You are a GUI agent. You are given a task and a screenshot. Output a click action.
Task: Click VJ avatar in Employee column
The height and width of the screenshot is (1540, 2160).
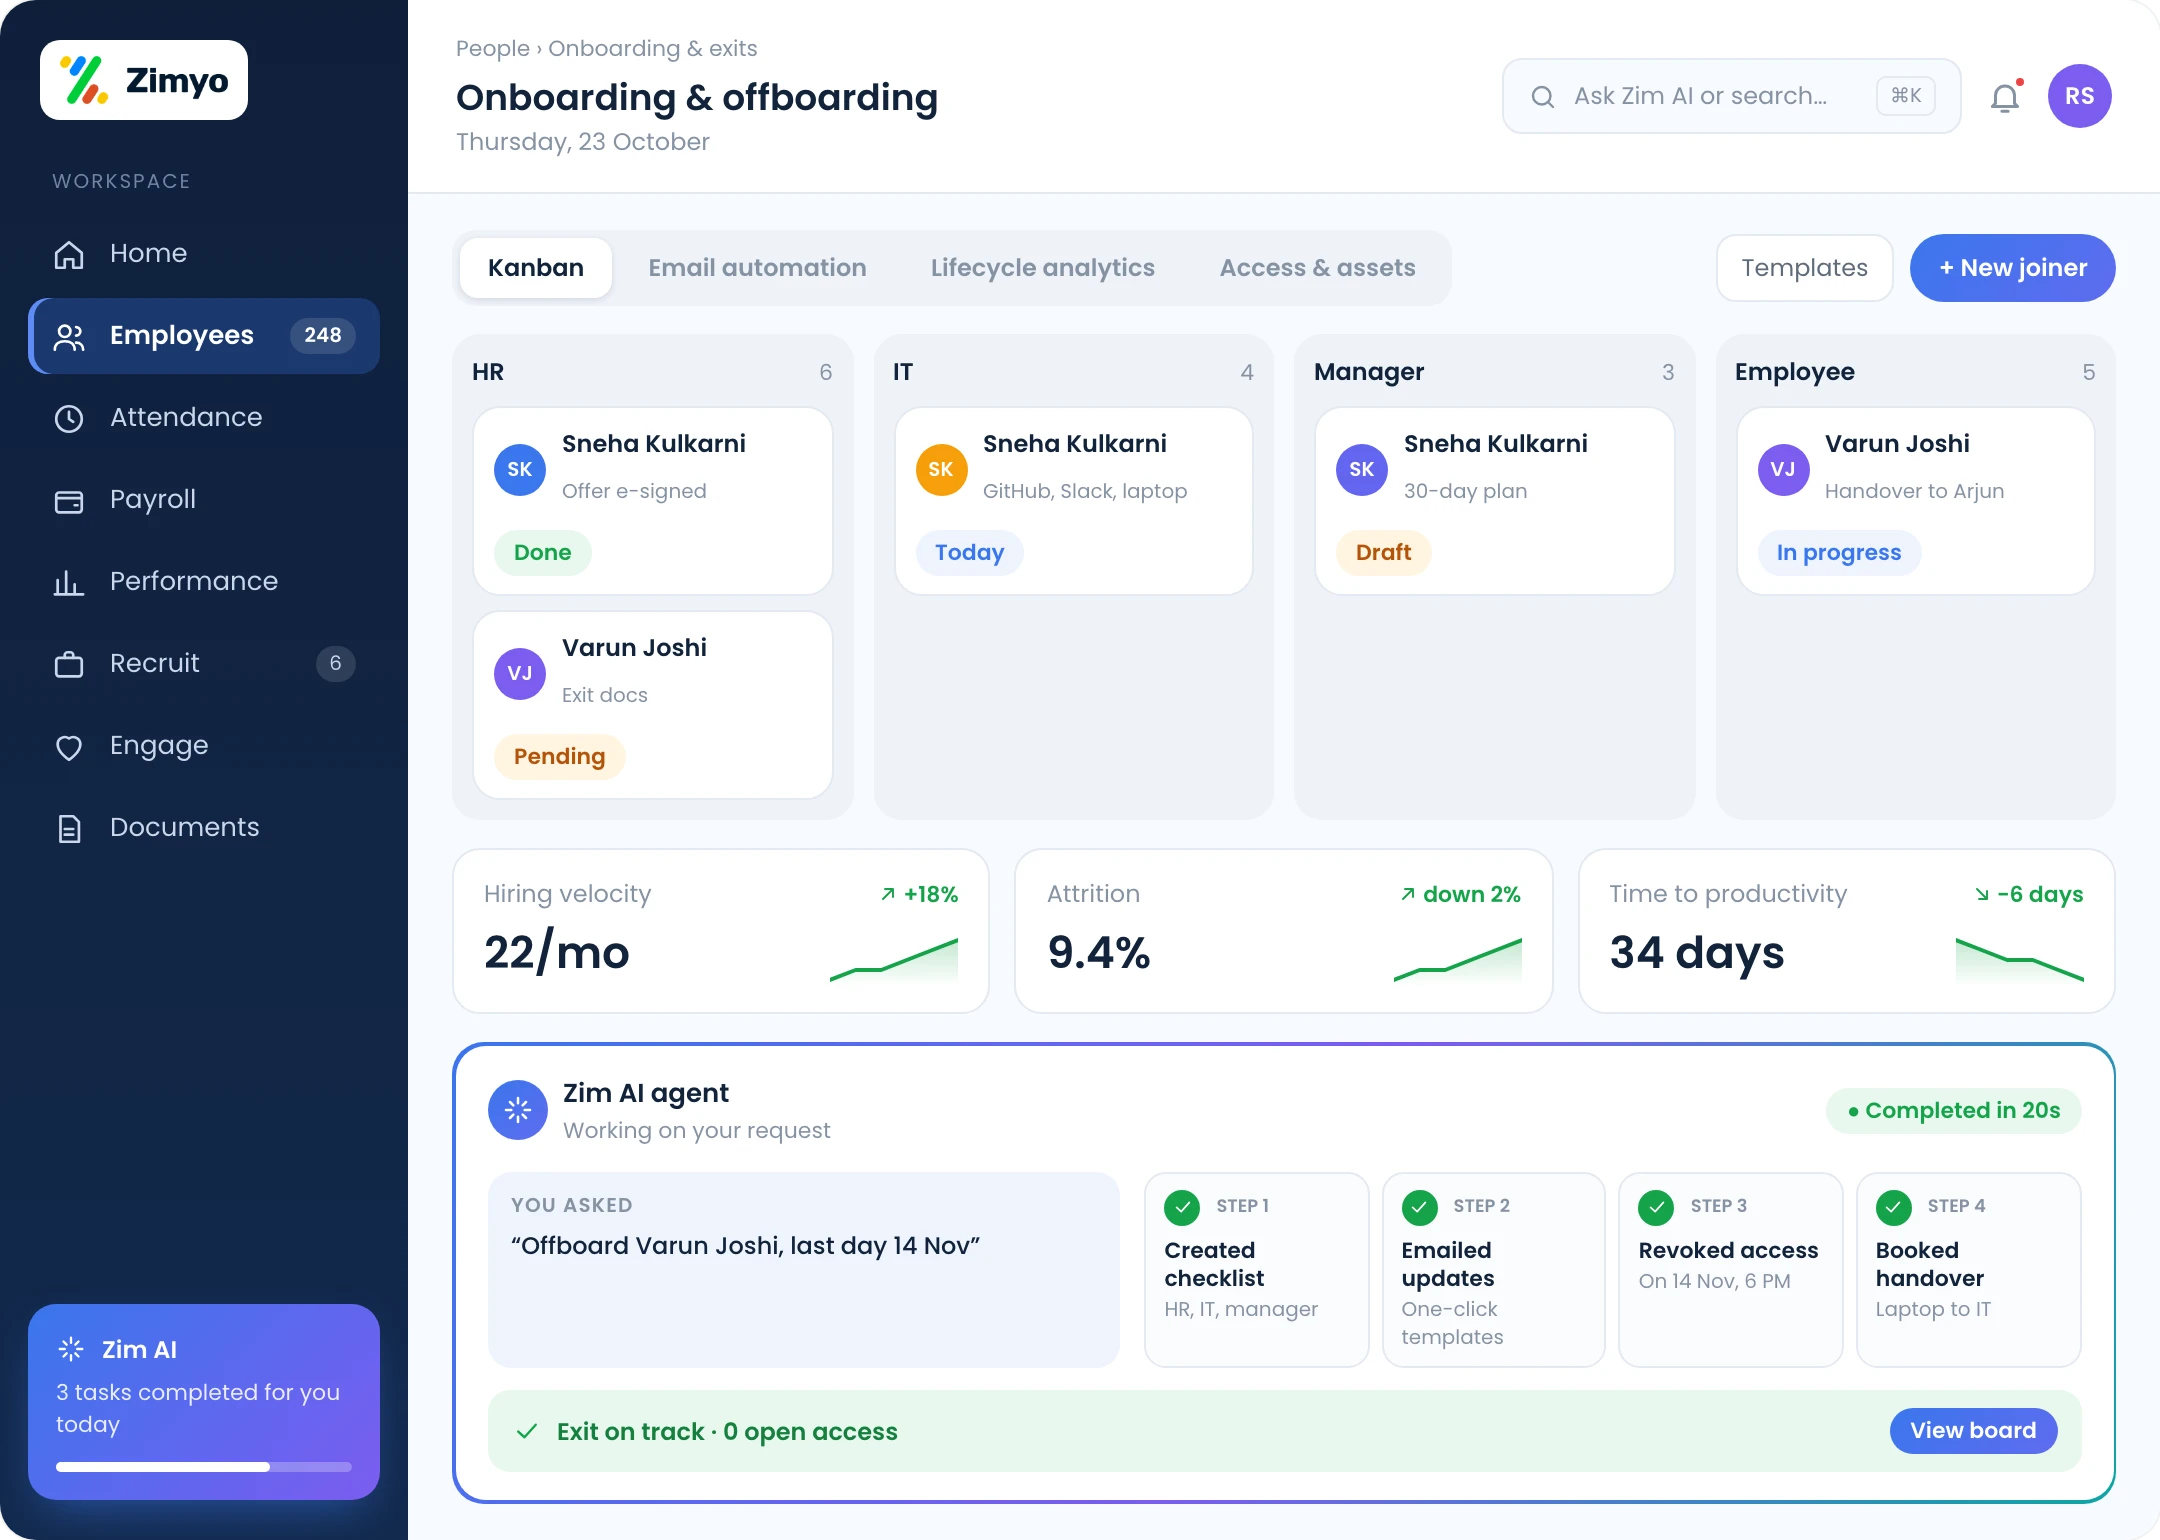point(1783,470)
